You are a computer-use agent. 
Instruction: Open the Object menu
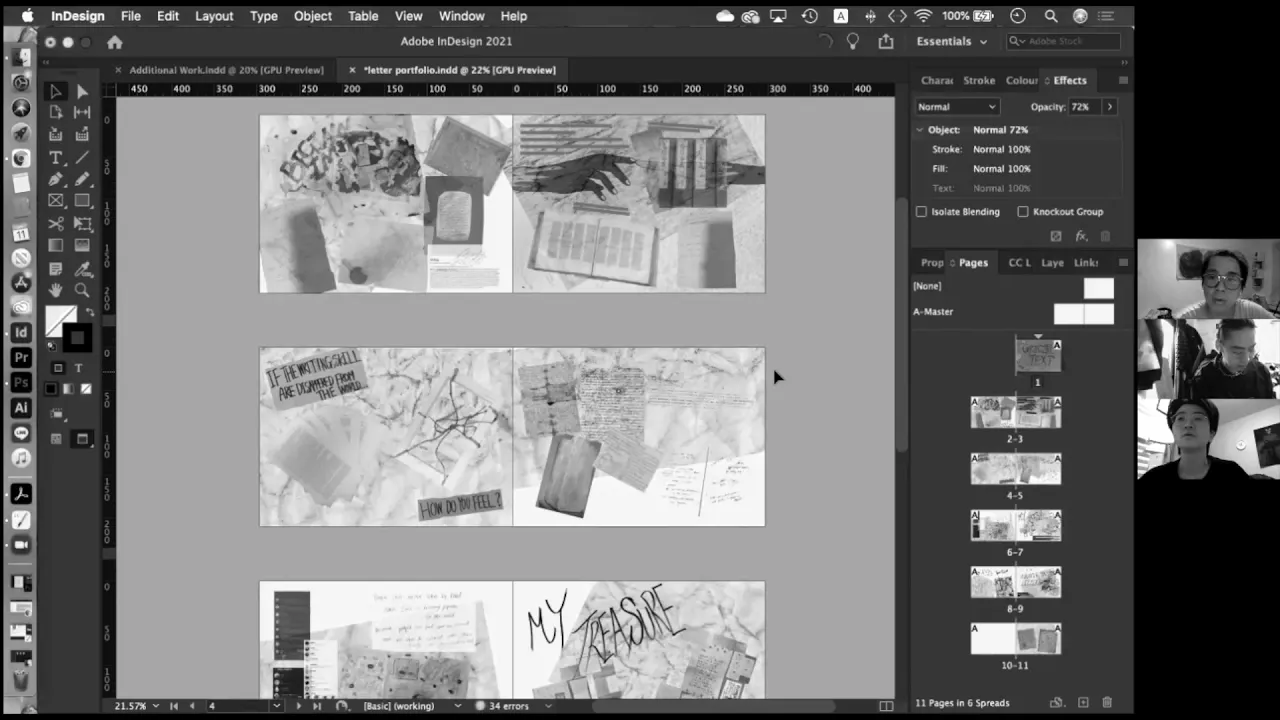313,16
